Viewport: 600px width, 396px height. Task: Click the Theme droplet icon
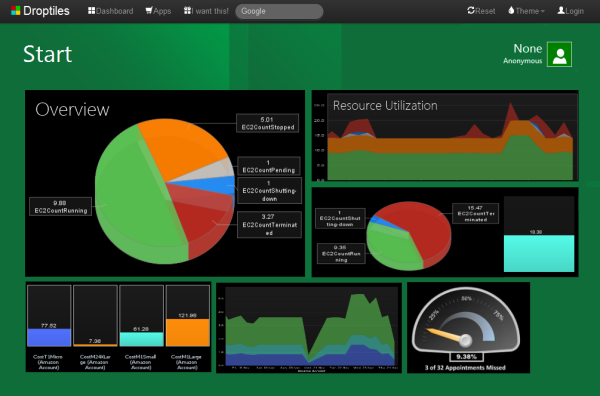[511, 11]
